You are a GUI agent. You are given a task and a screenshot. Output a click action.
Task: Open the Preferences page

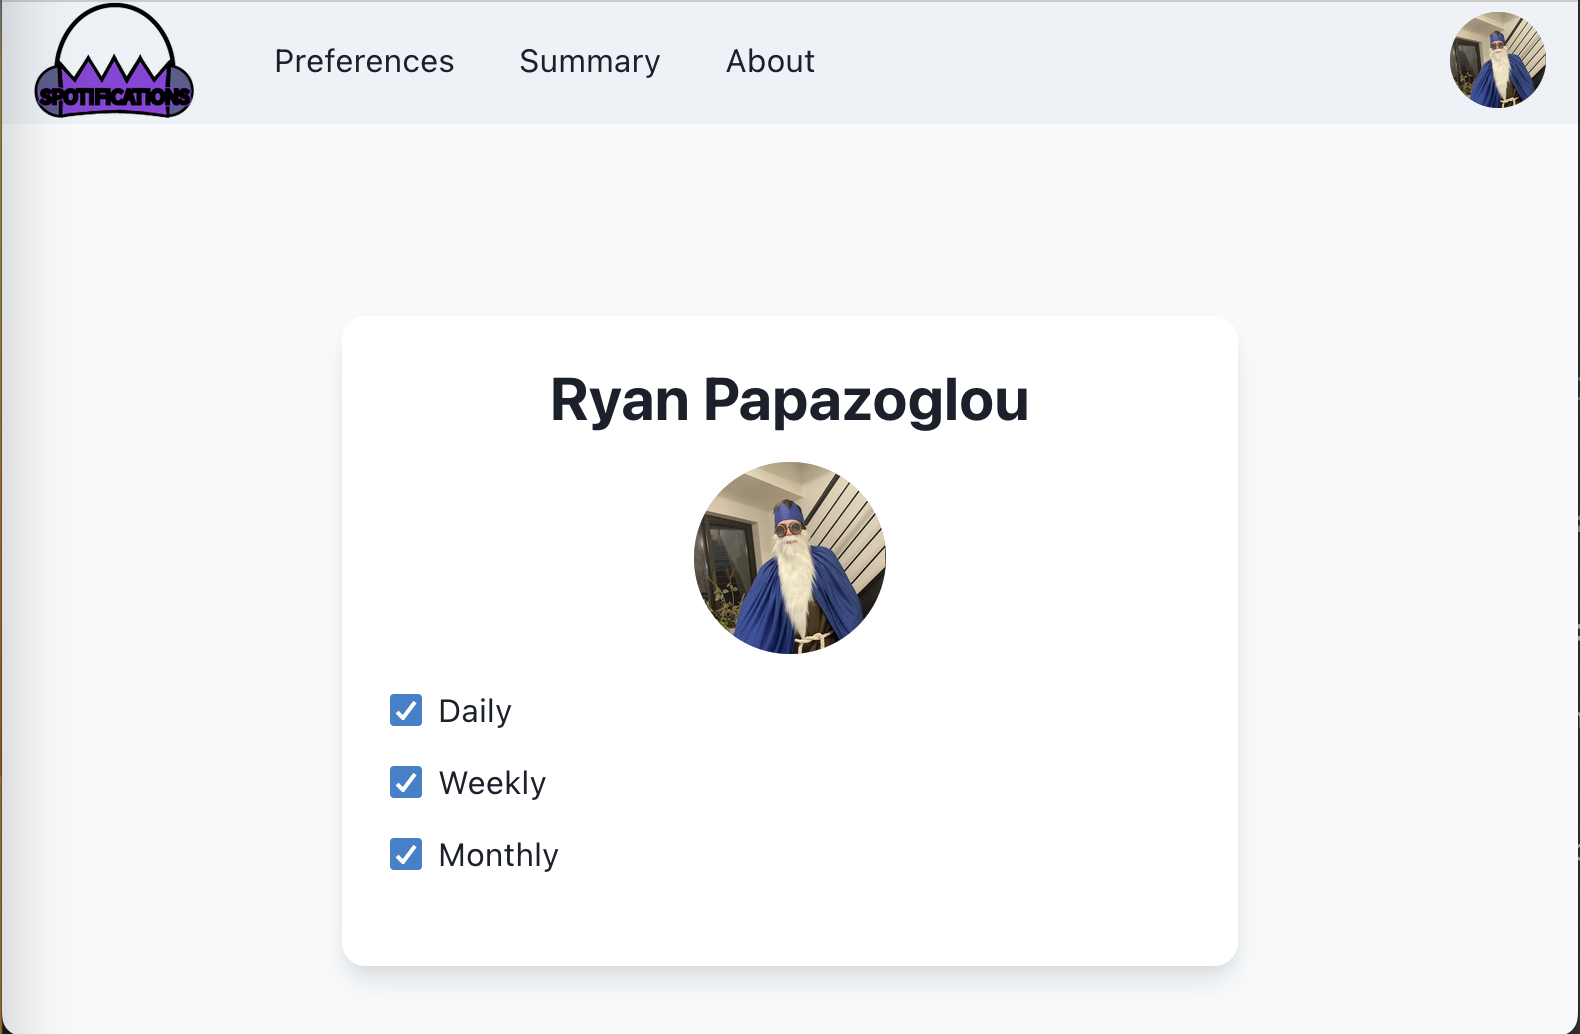pyautogui.click(x=364, y=61)
